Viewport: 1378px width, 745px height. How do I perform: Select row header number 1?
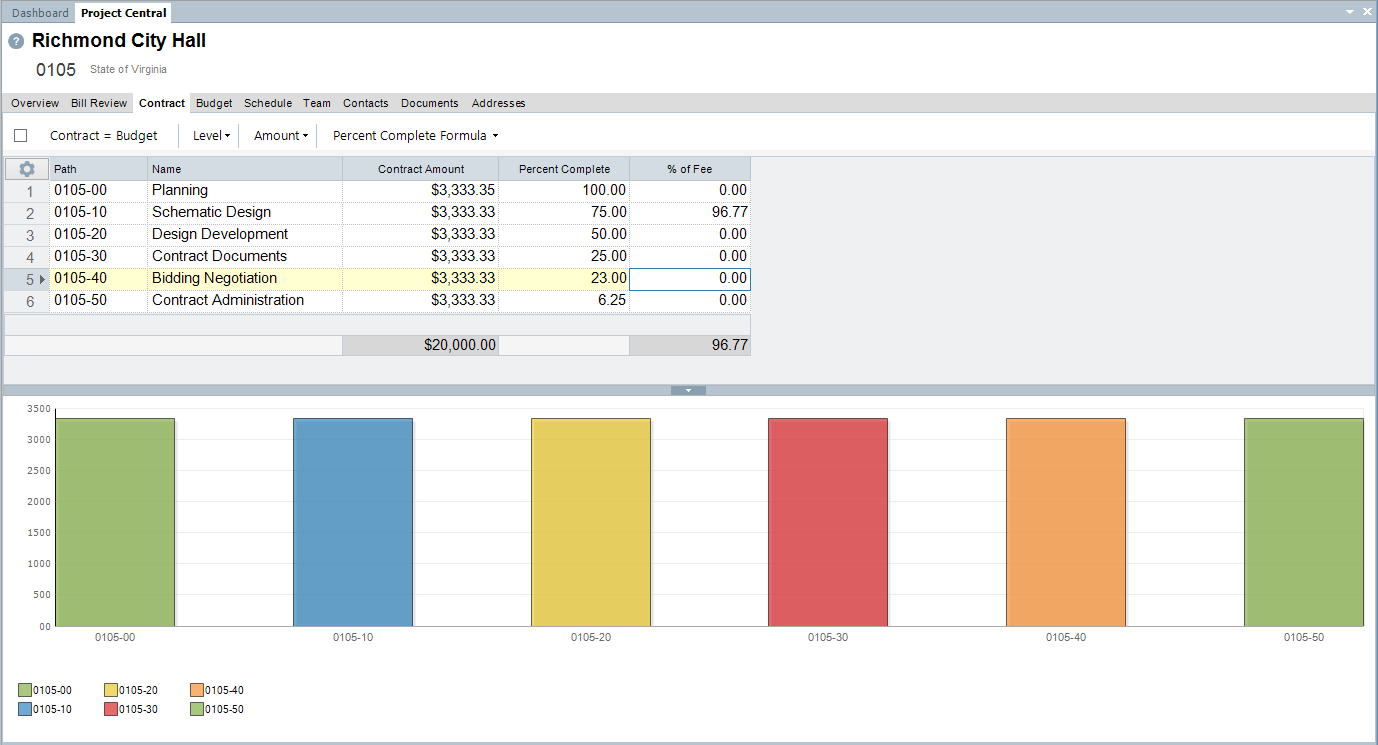[27, 191]
